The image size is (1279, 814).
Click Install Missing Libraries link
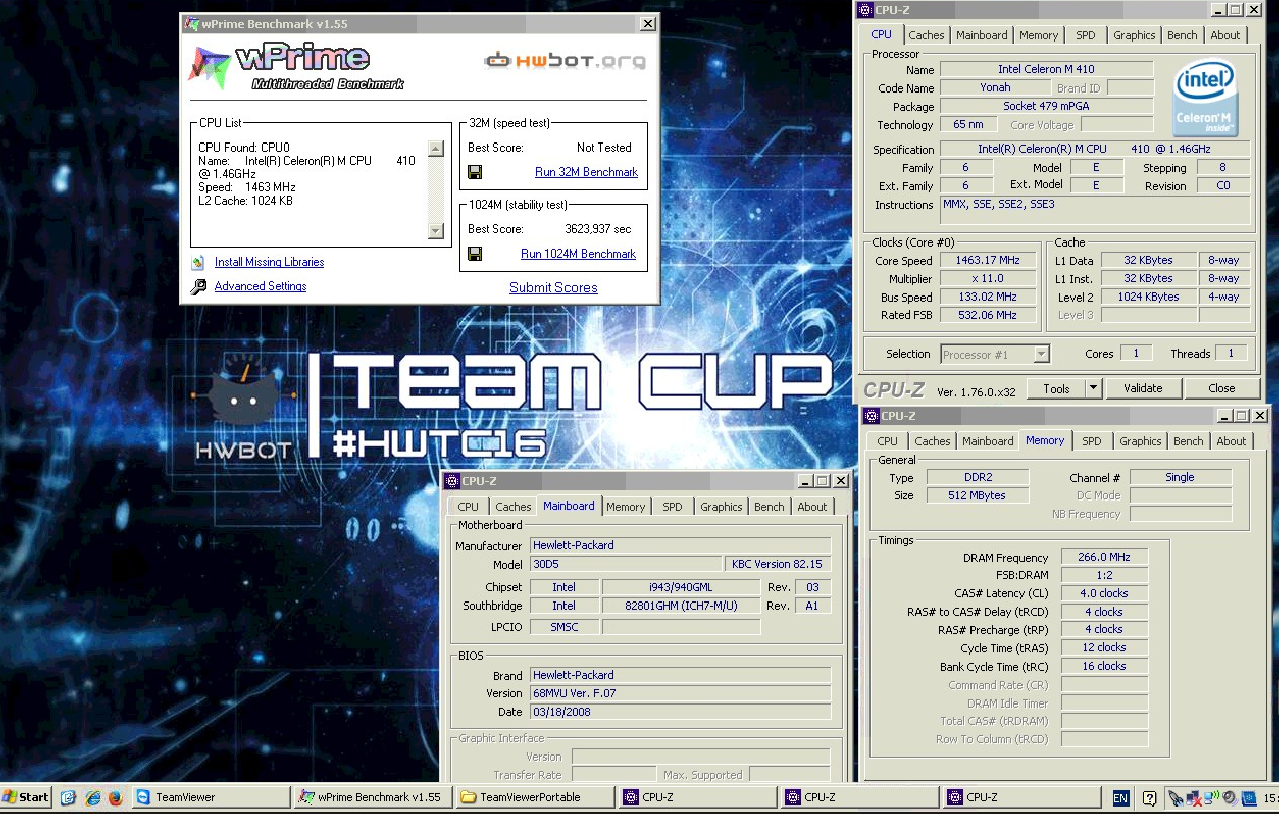[269, 262]
